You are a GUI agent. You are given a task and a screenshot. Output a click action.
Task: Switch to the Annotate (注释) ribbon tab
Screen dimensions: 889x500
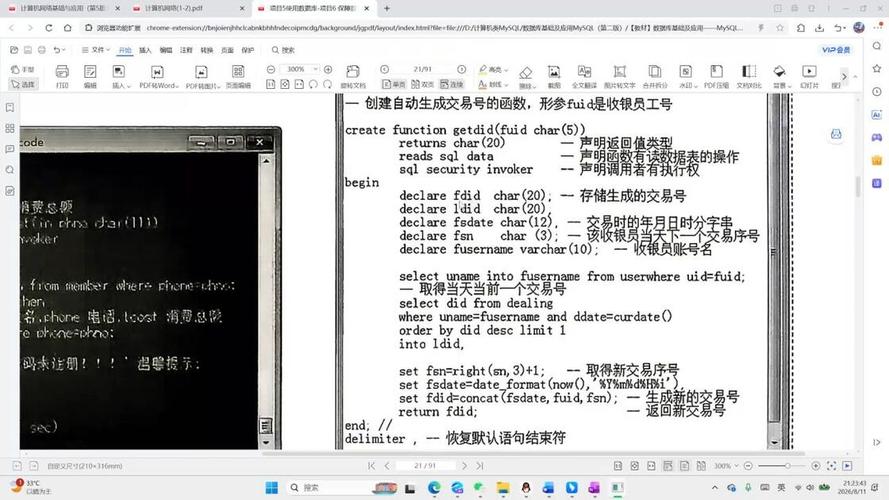186,50
